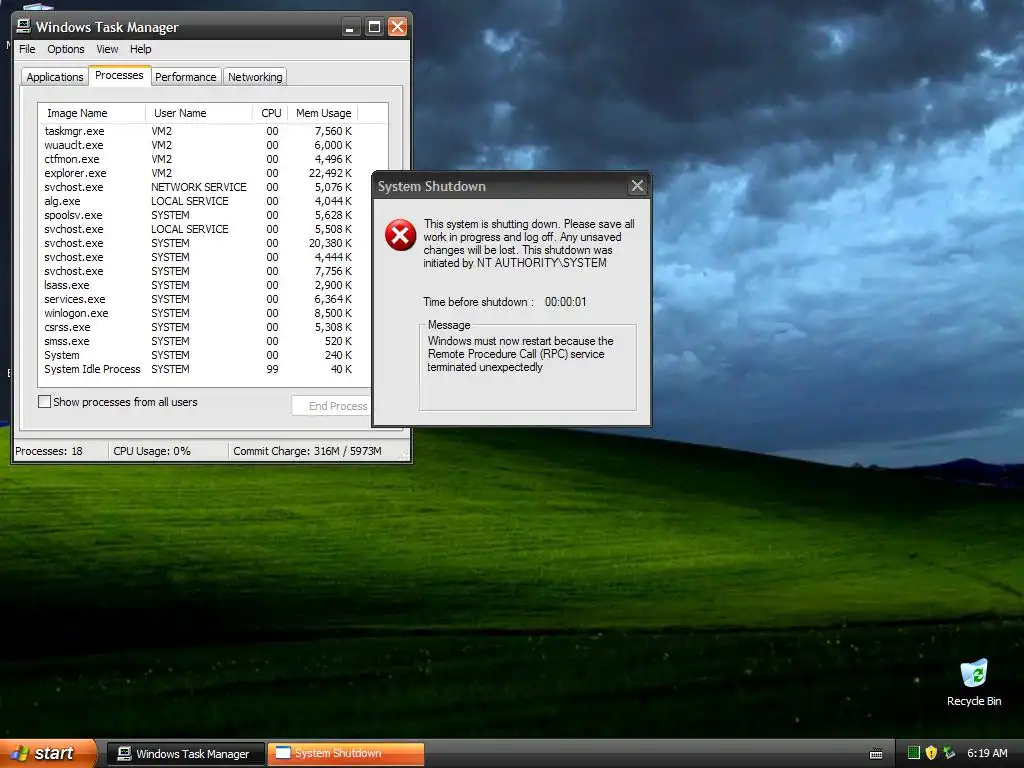The width and height of the screenshot is (1024, 768).
Task: Select the smss.exe process
Action: pyautogui.click(x=198, y=342)
